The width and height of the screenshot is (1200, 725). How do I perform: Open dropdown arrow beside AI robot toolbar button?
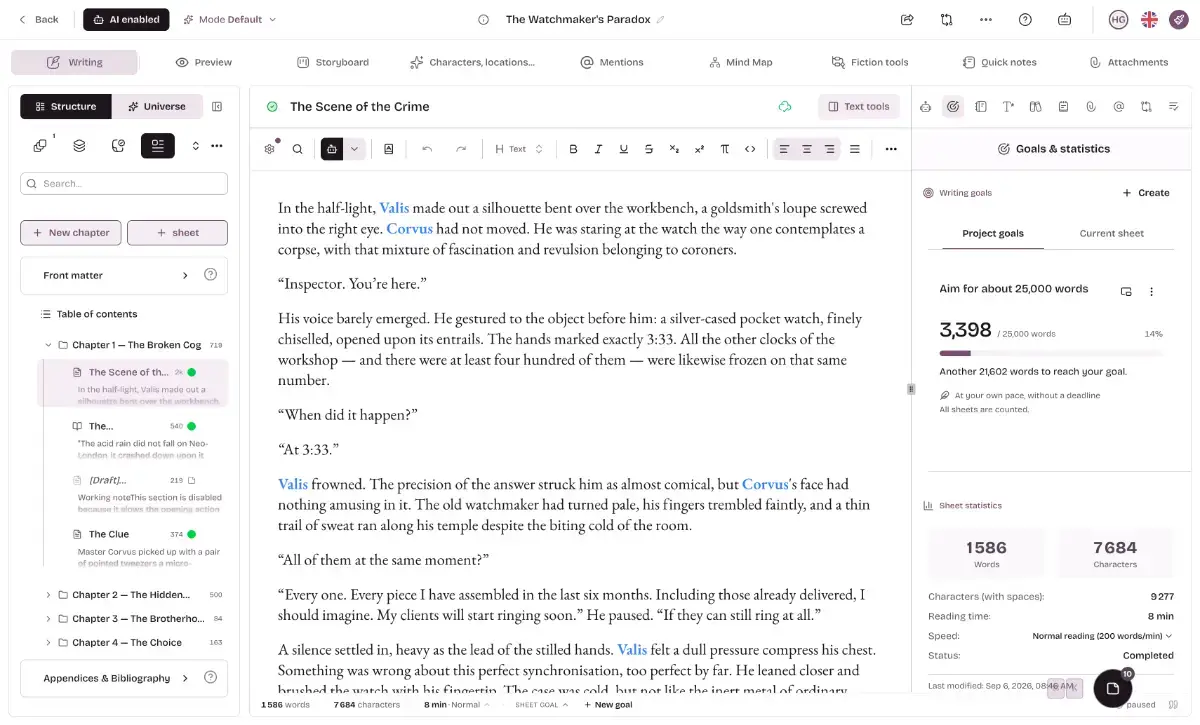point(354,149)
